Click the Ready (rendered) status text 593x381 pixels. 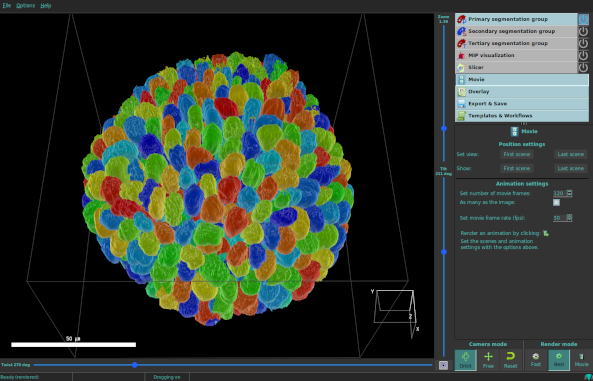pos(20,377)
